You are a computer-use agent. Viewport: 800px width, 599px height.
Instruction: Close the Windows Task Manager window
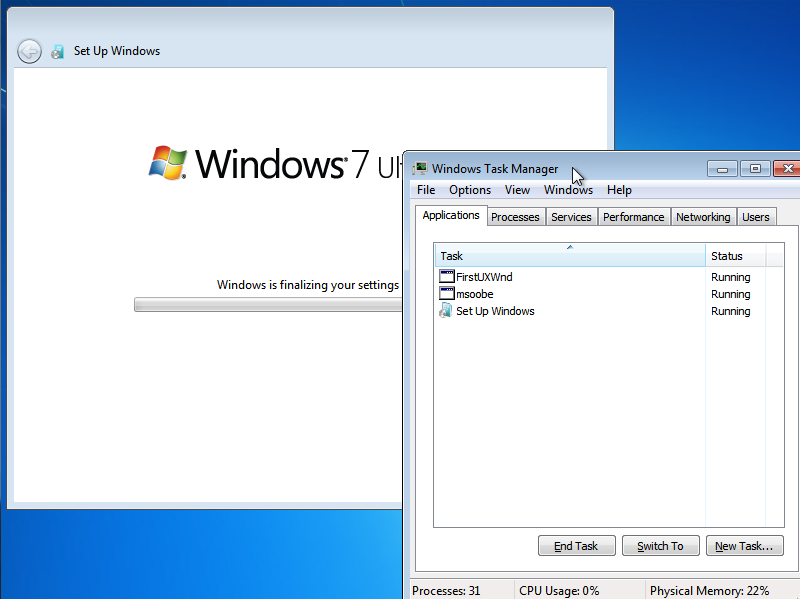tap(787, 169)
